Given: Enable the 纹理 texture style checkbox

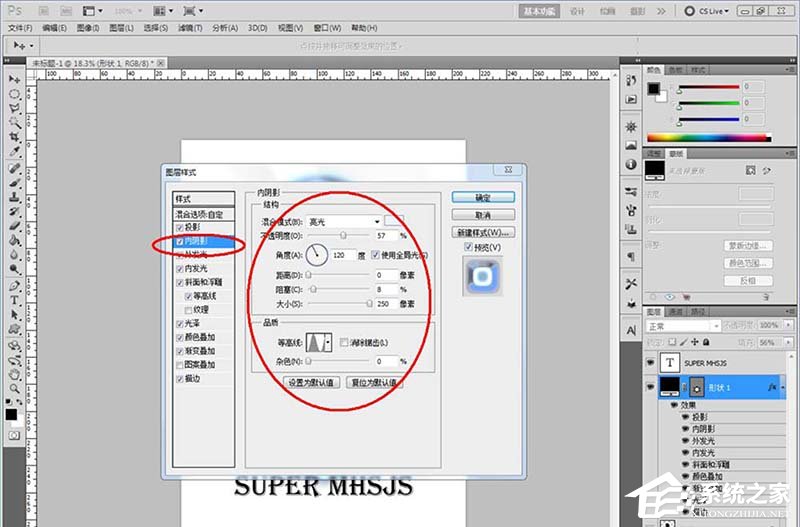Looking at the screenshot, I should click(x=188, y=311).
